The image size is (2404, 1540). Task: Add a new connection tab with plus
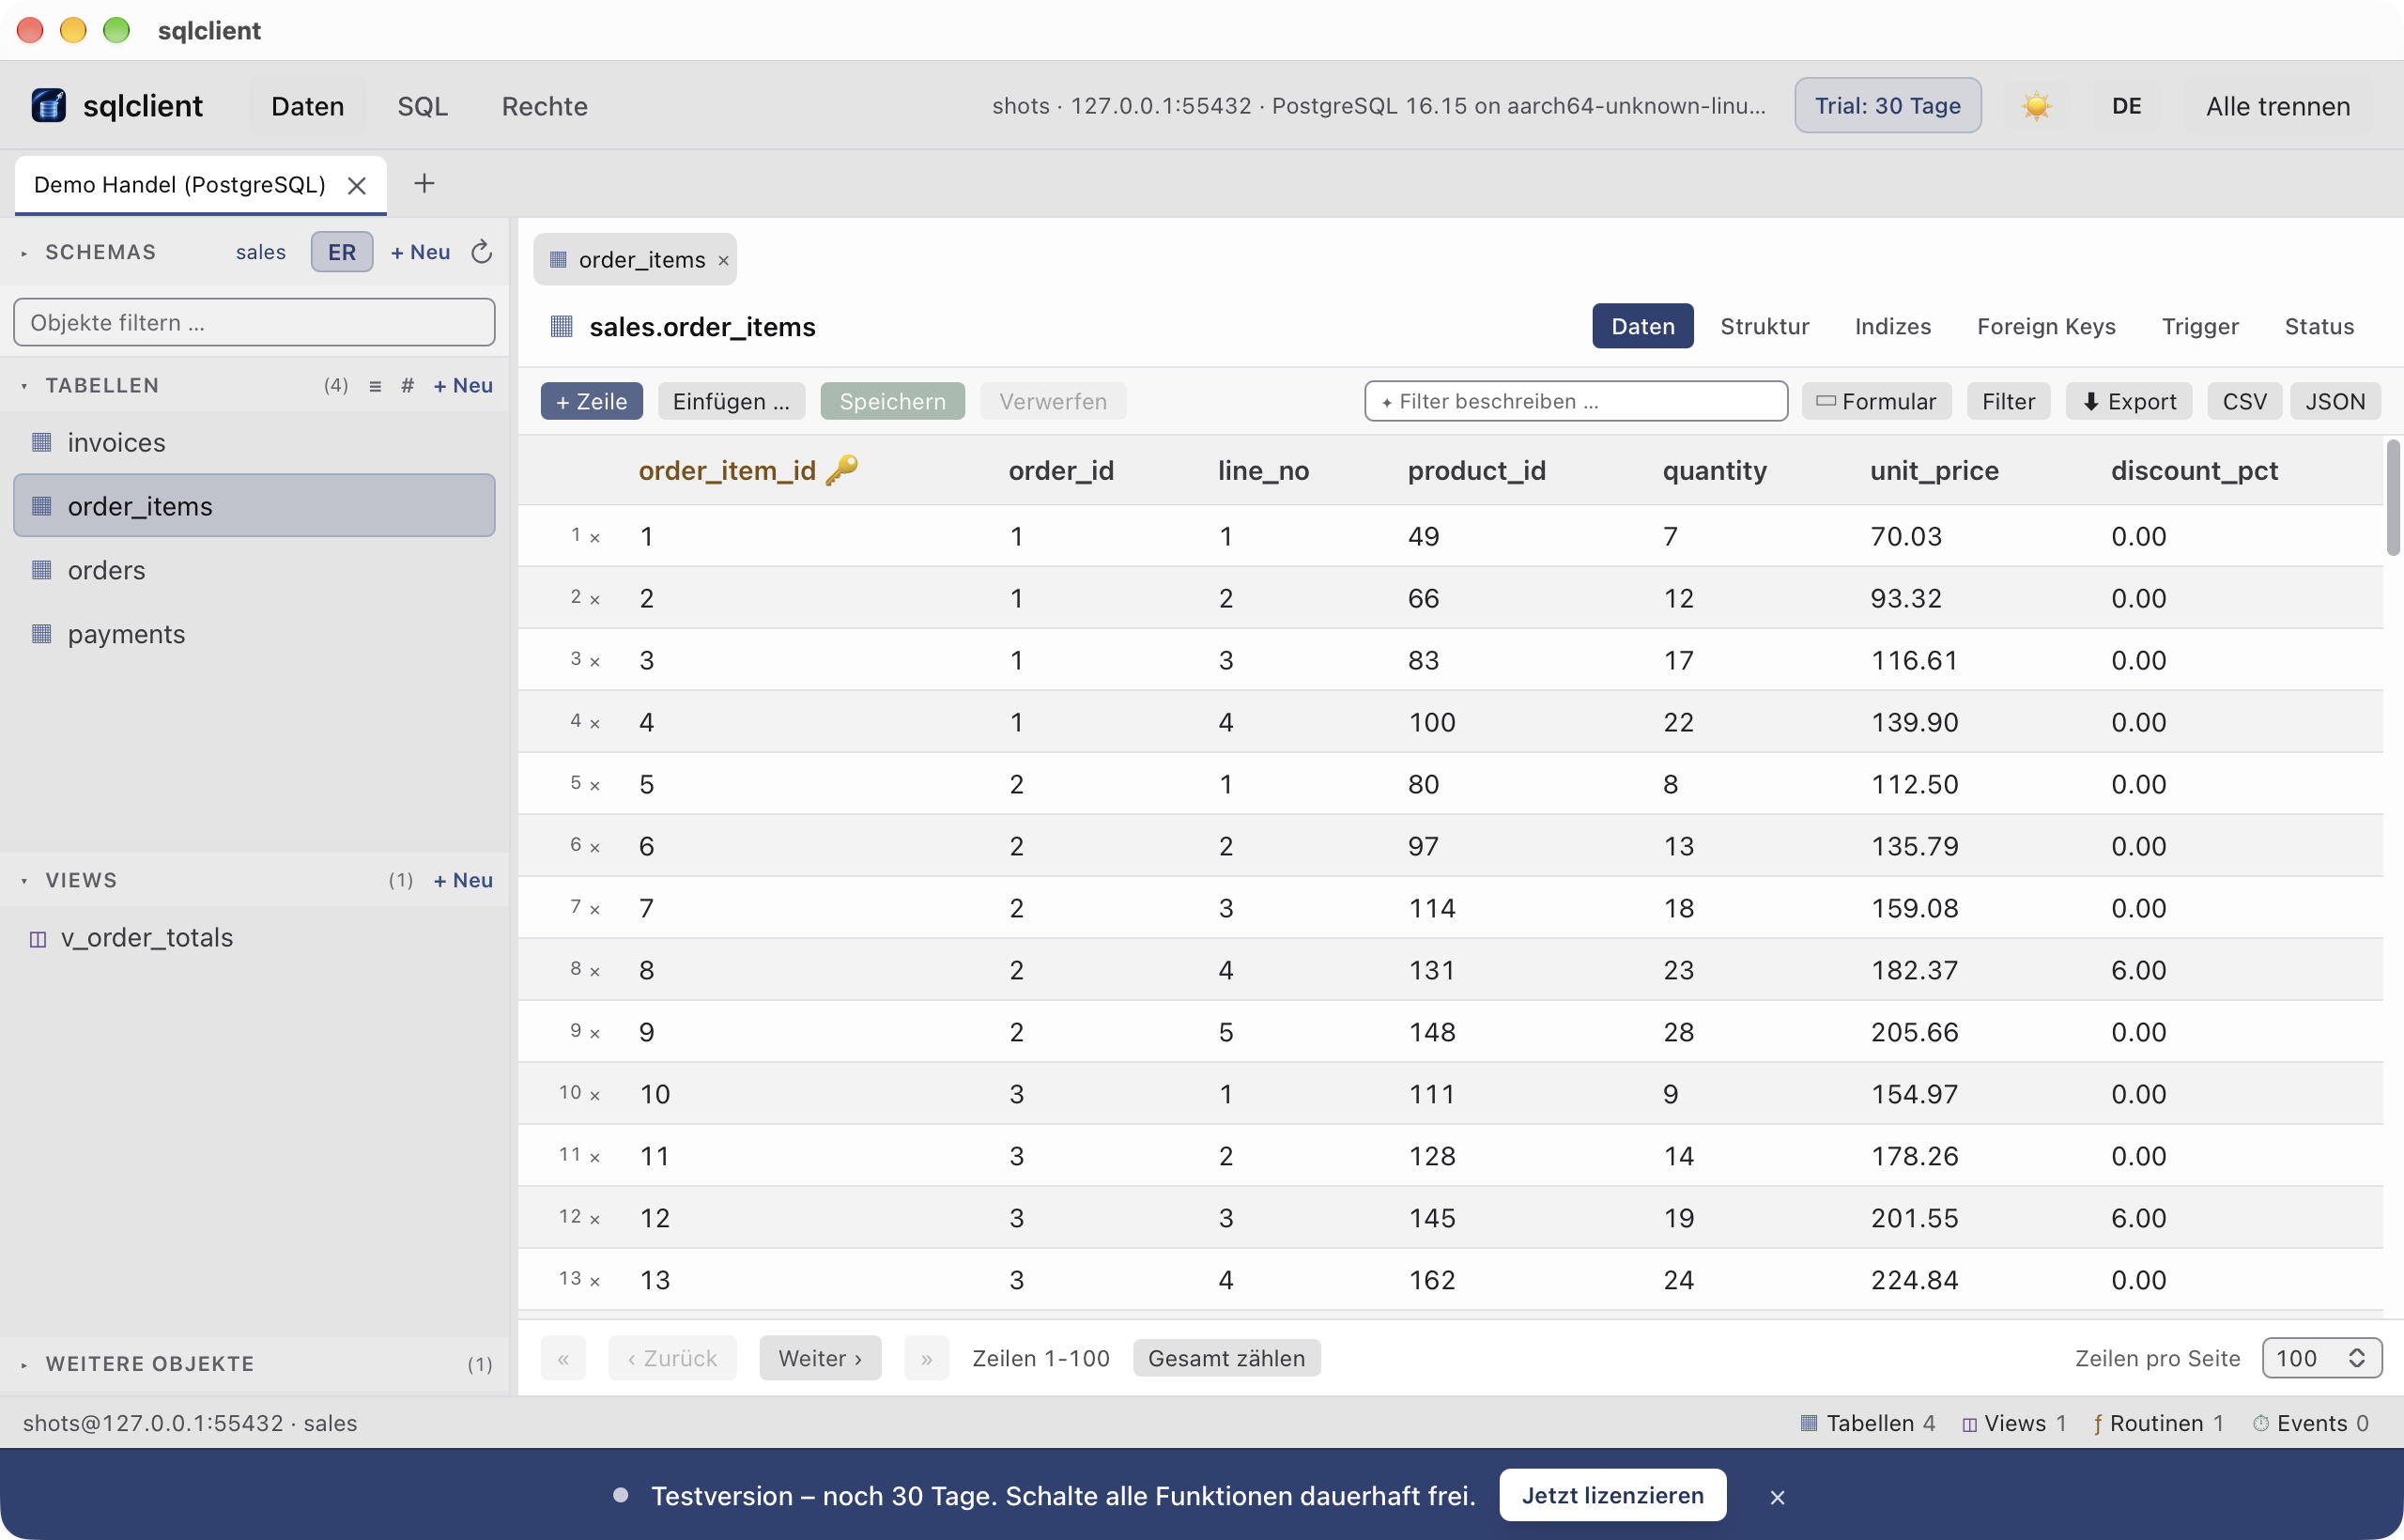point(424,184)
